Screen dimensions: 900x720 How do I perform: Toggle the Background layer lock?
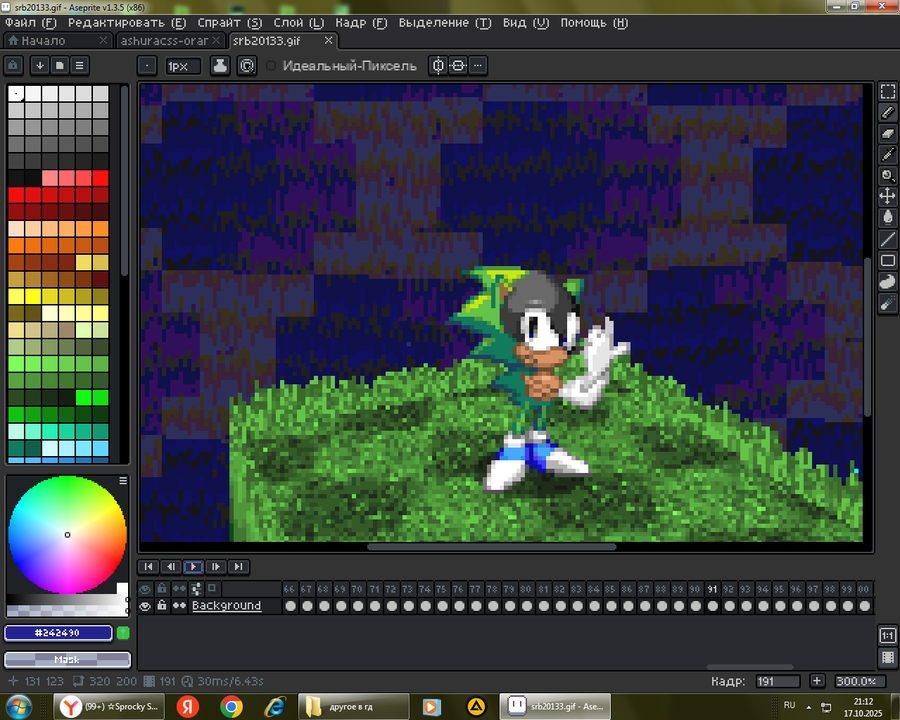[162, 606]
